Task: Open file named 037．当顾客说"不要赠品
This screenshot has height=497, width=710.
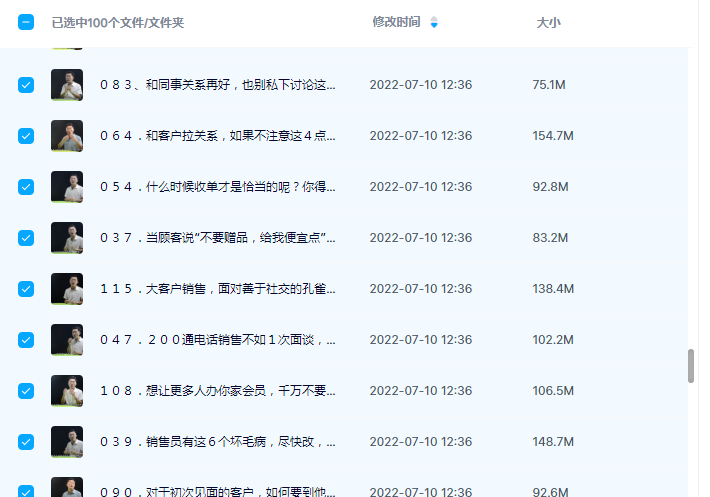Action: [217, 238]
